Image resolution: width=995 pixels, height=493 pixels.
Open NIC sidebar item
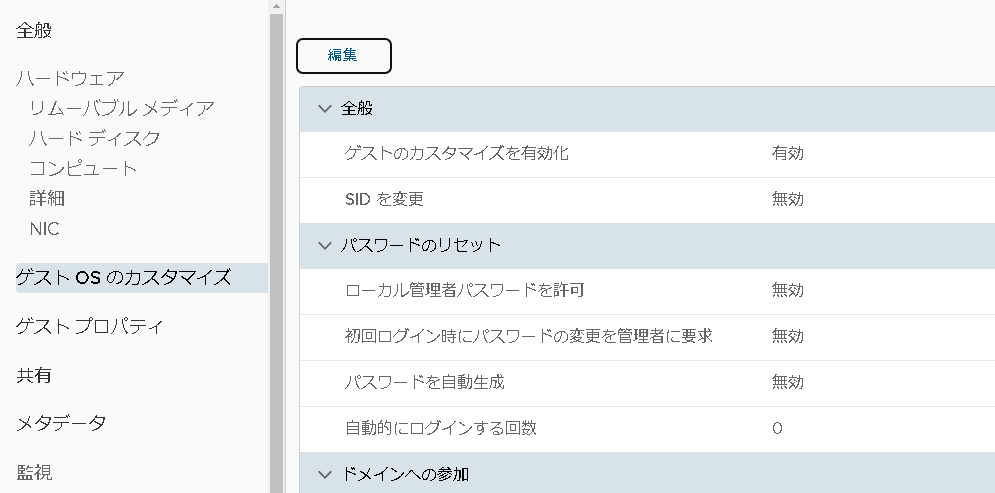[44, 228]
